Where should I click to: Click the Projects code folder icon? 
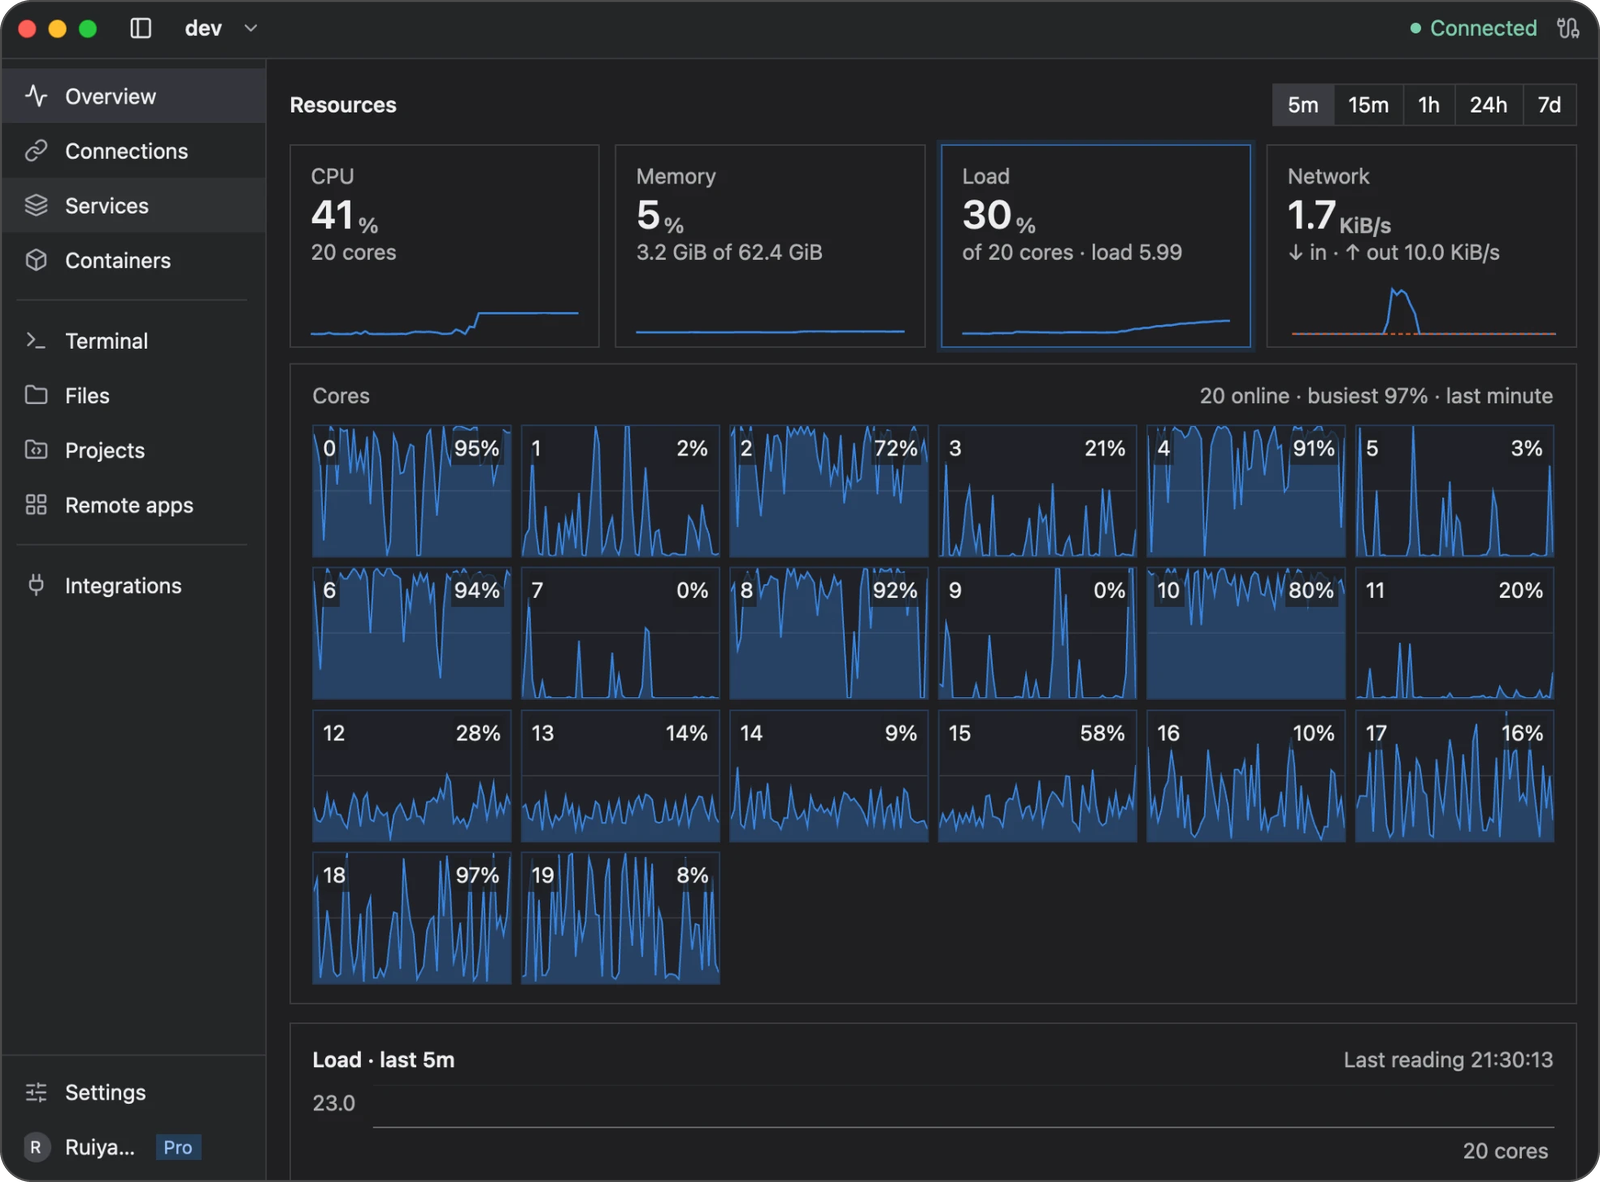tap(36, 450)
